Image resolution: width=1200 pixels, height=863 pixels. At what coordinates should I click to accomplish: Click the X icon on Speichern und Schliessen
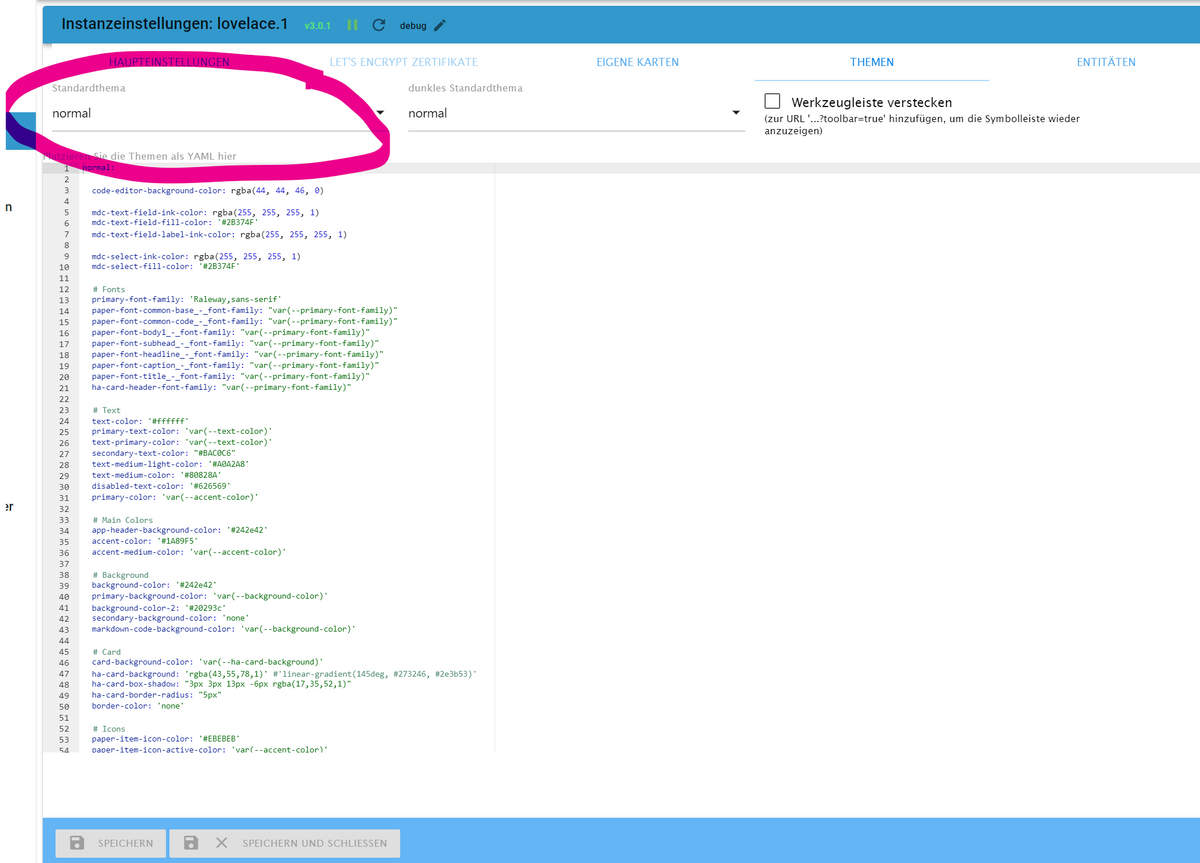(221, 843)
